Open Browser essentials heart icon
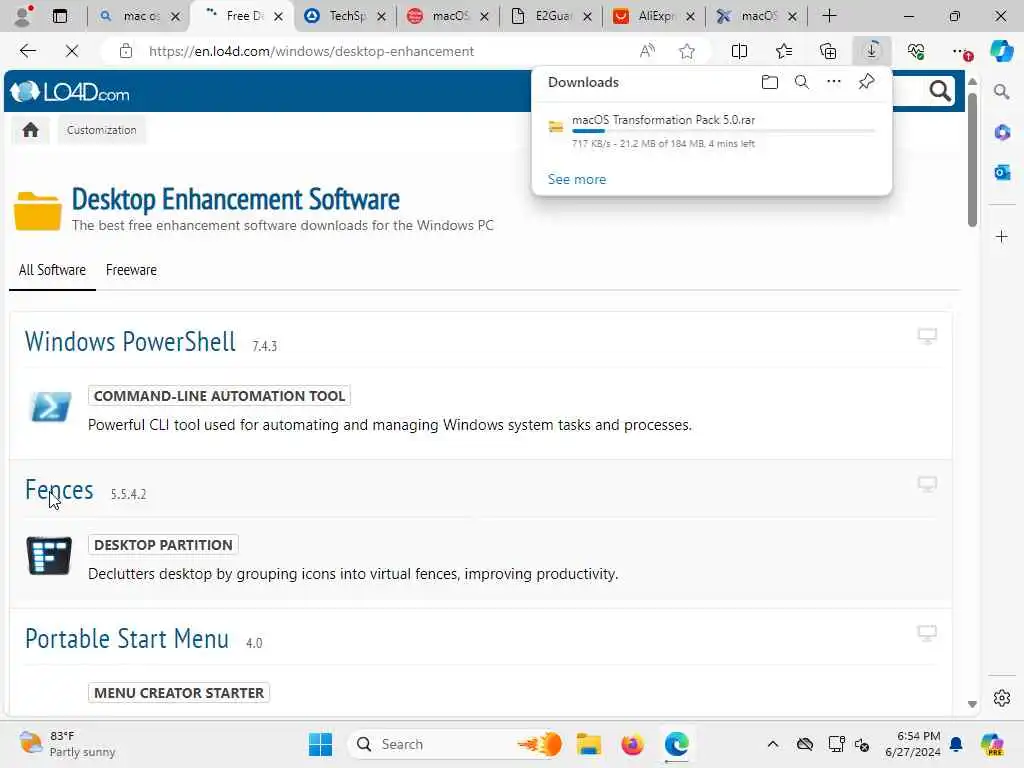This screenshot has height=768, width=1024. (916, 51)
